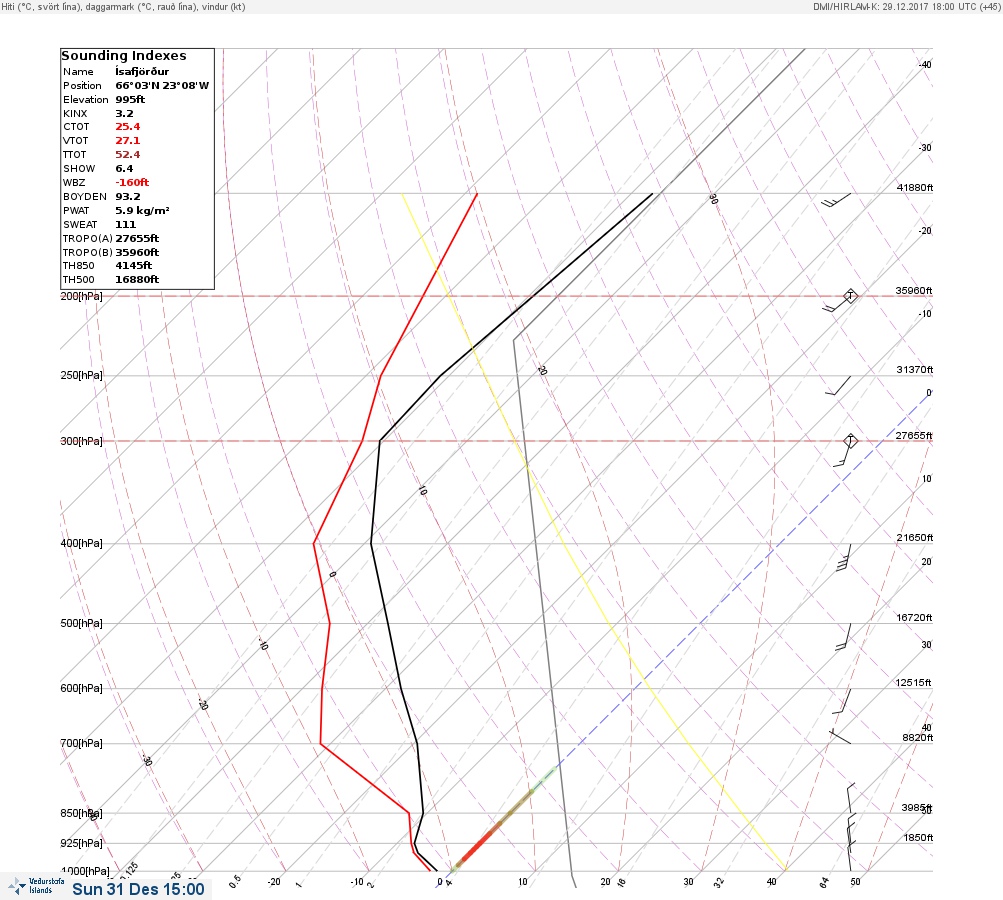Click the tropopause diamond marker at 300 hPa

click(x=850, y=441)
